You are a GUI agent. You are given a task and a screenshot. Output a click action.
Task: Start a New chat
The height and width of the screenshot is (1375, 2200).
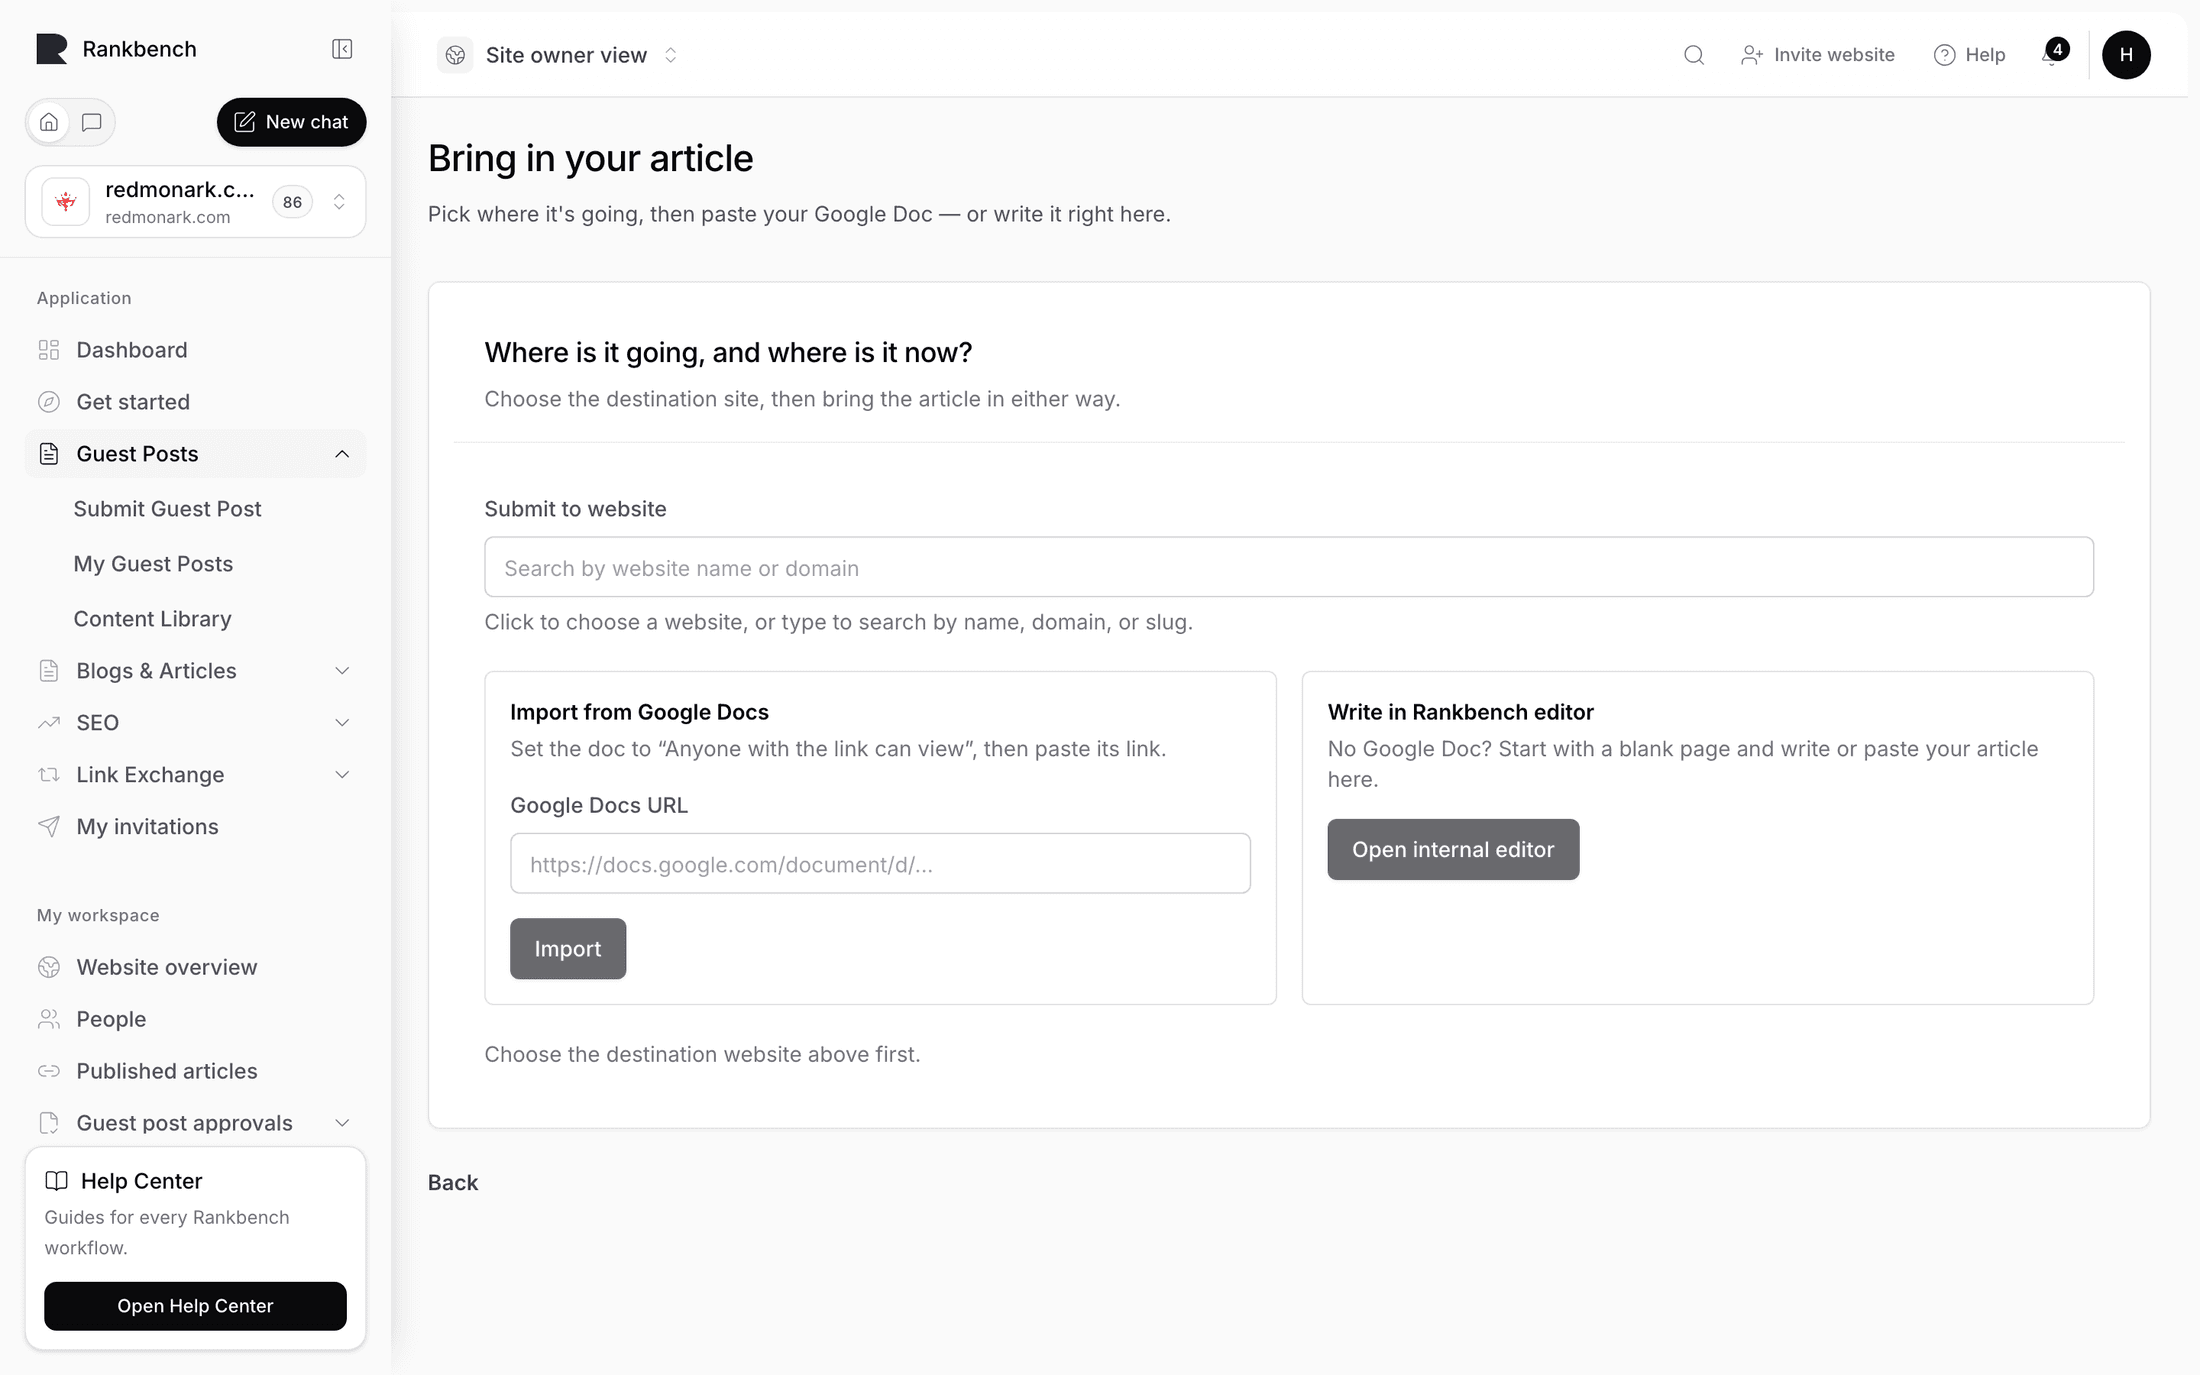coord(292,122)
